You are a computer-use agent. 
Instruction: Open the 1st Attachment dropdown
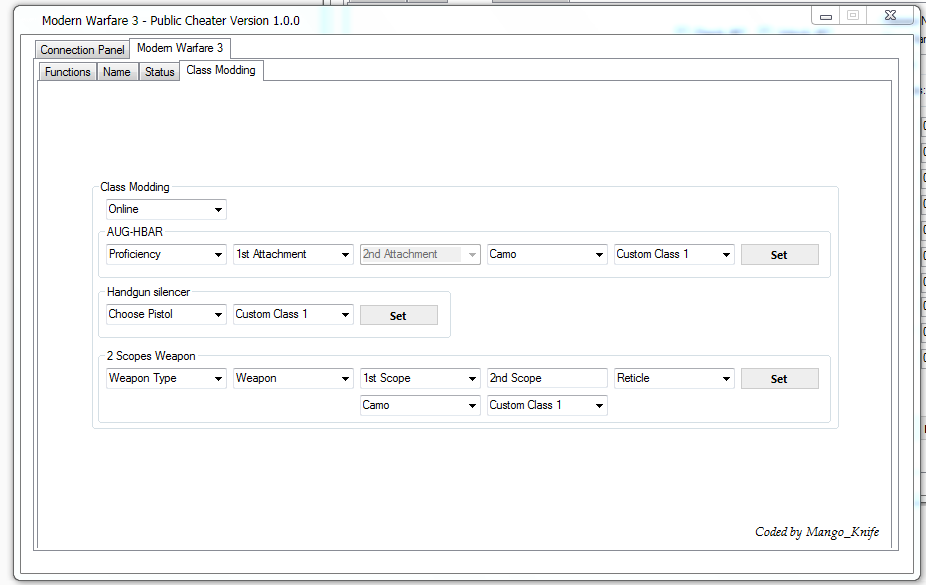[293, 254]
